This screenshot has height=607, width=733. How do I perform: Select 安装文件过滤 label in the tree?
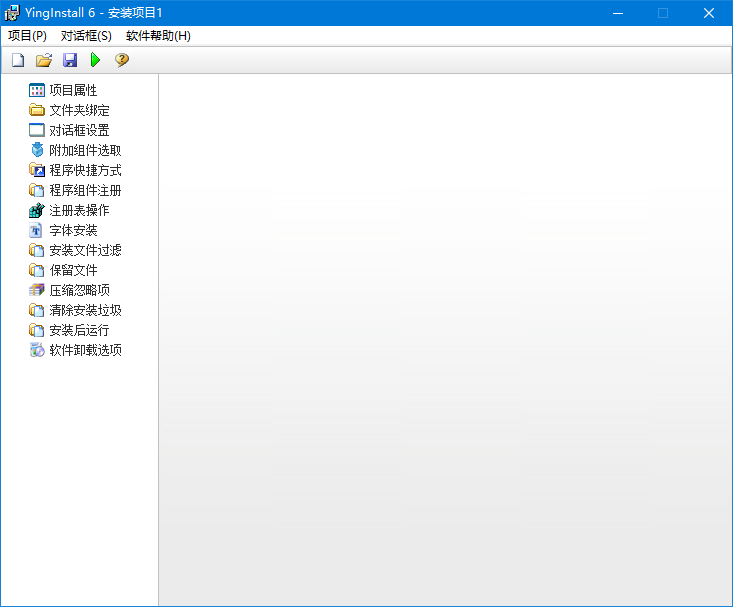pos(86,250)
